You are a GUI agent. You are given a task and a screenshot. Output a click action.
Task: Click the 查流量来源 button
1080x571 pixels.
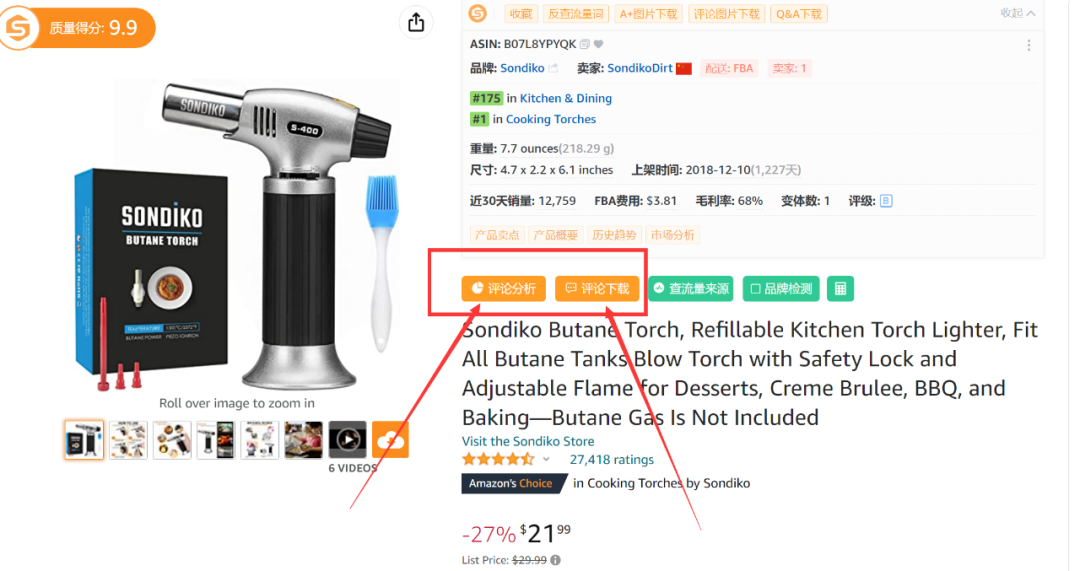coord(691,289)
